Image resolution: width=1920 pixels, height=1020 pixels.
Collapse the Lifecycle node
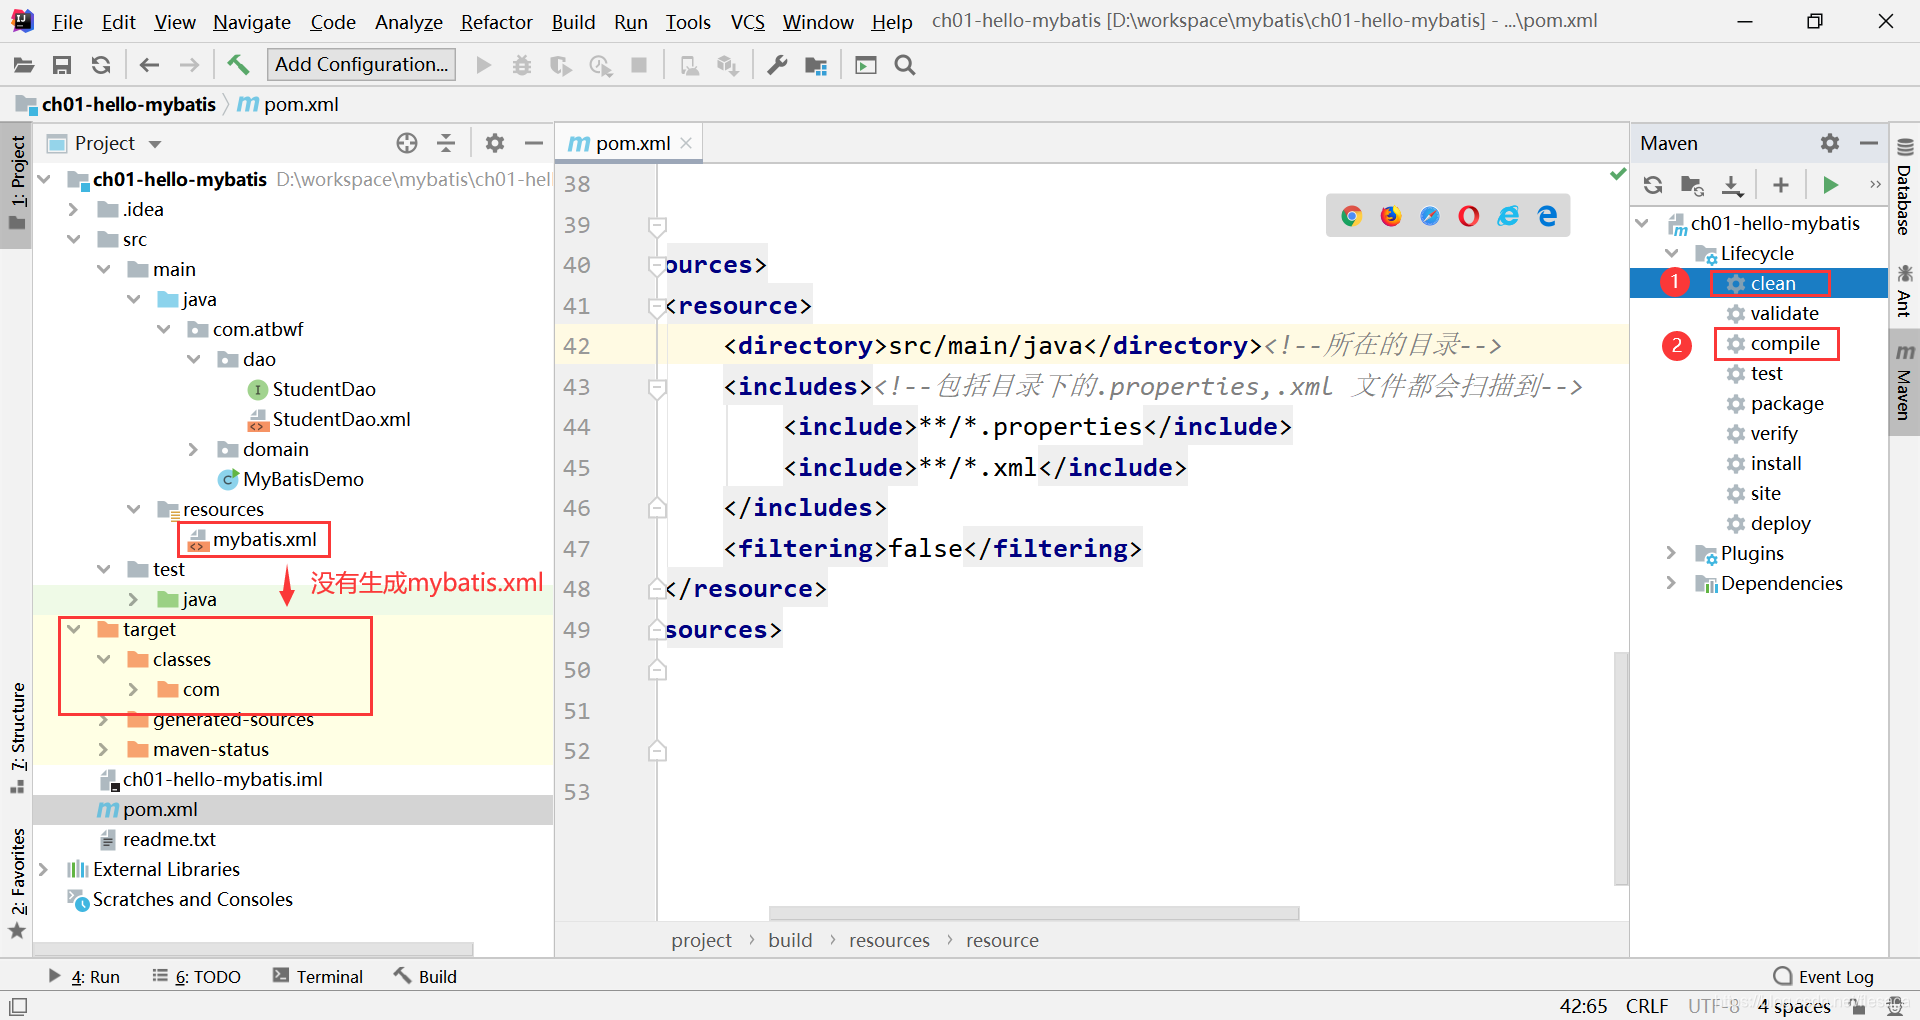[x=1673, y=253]
